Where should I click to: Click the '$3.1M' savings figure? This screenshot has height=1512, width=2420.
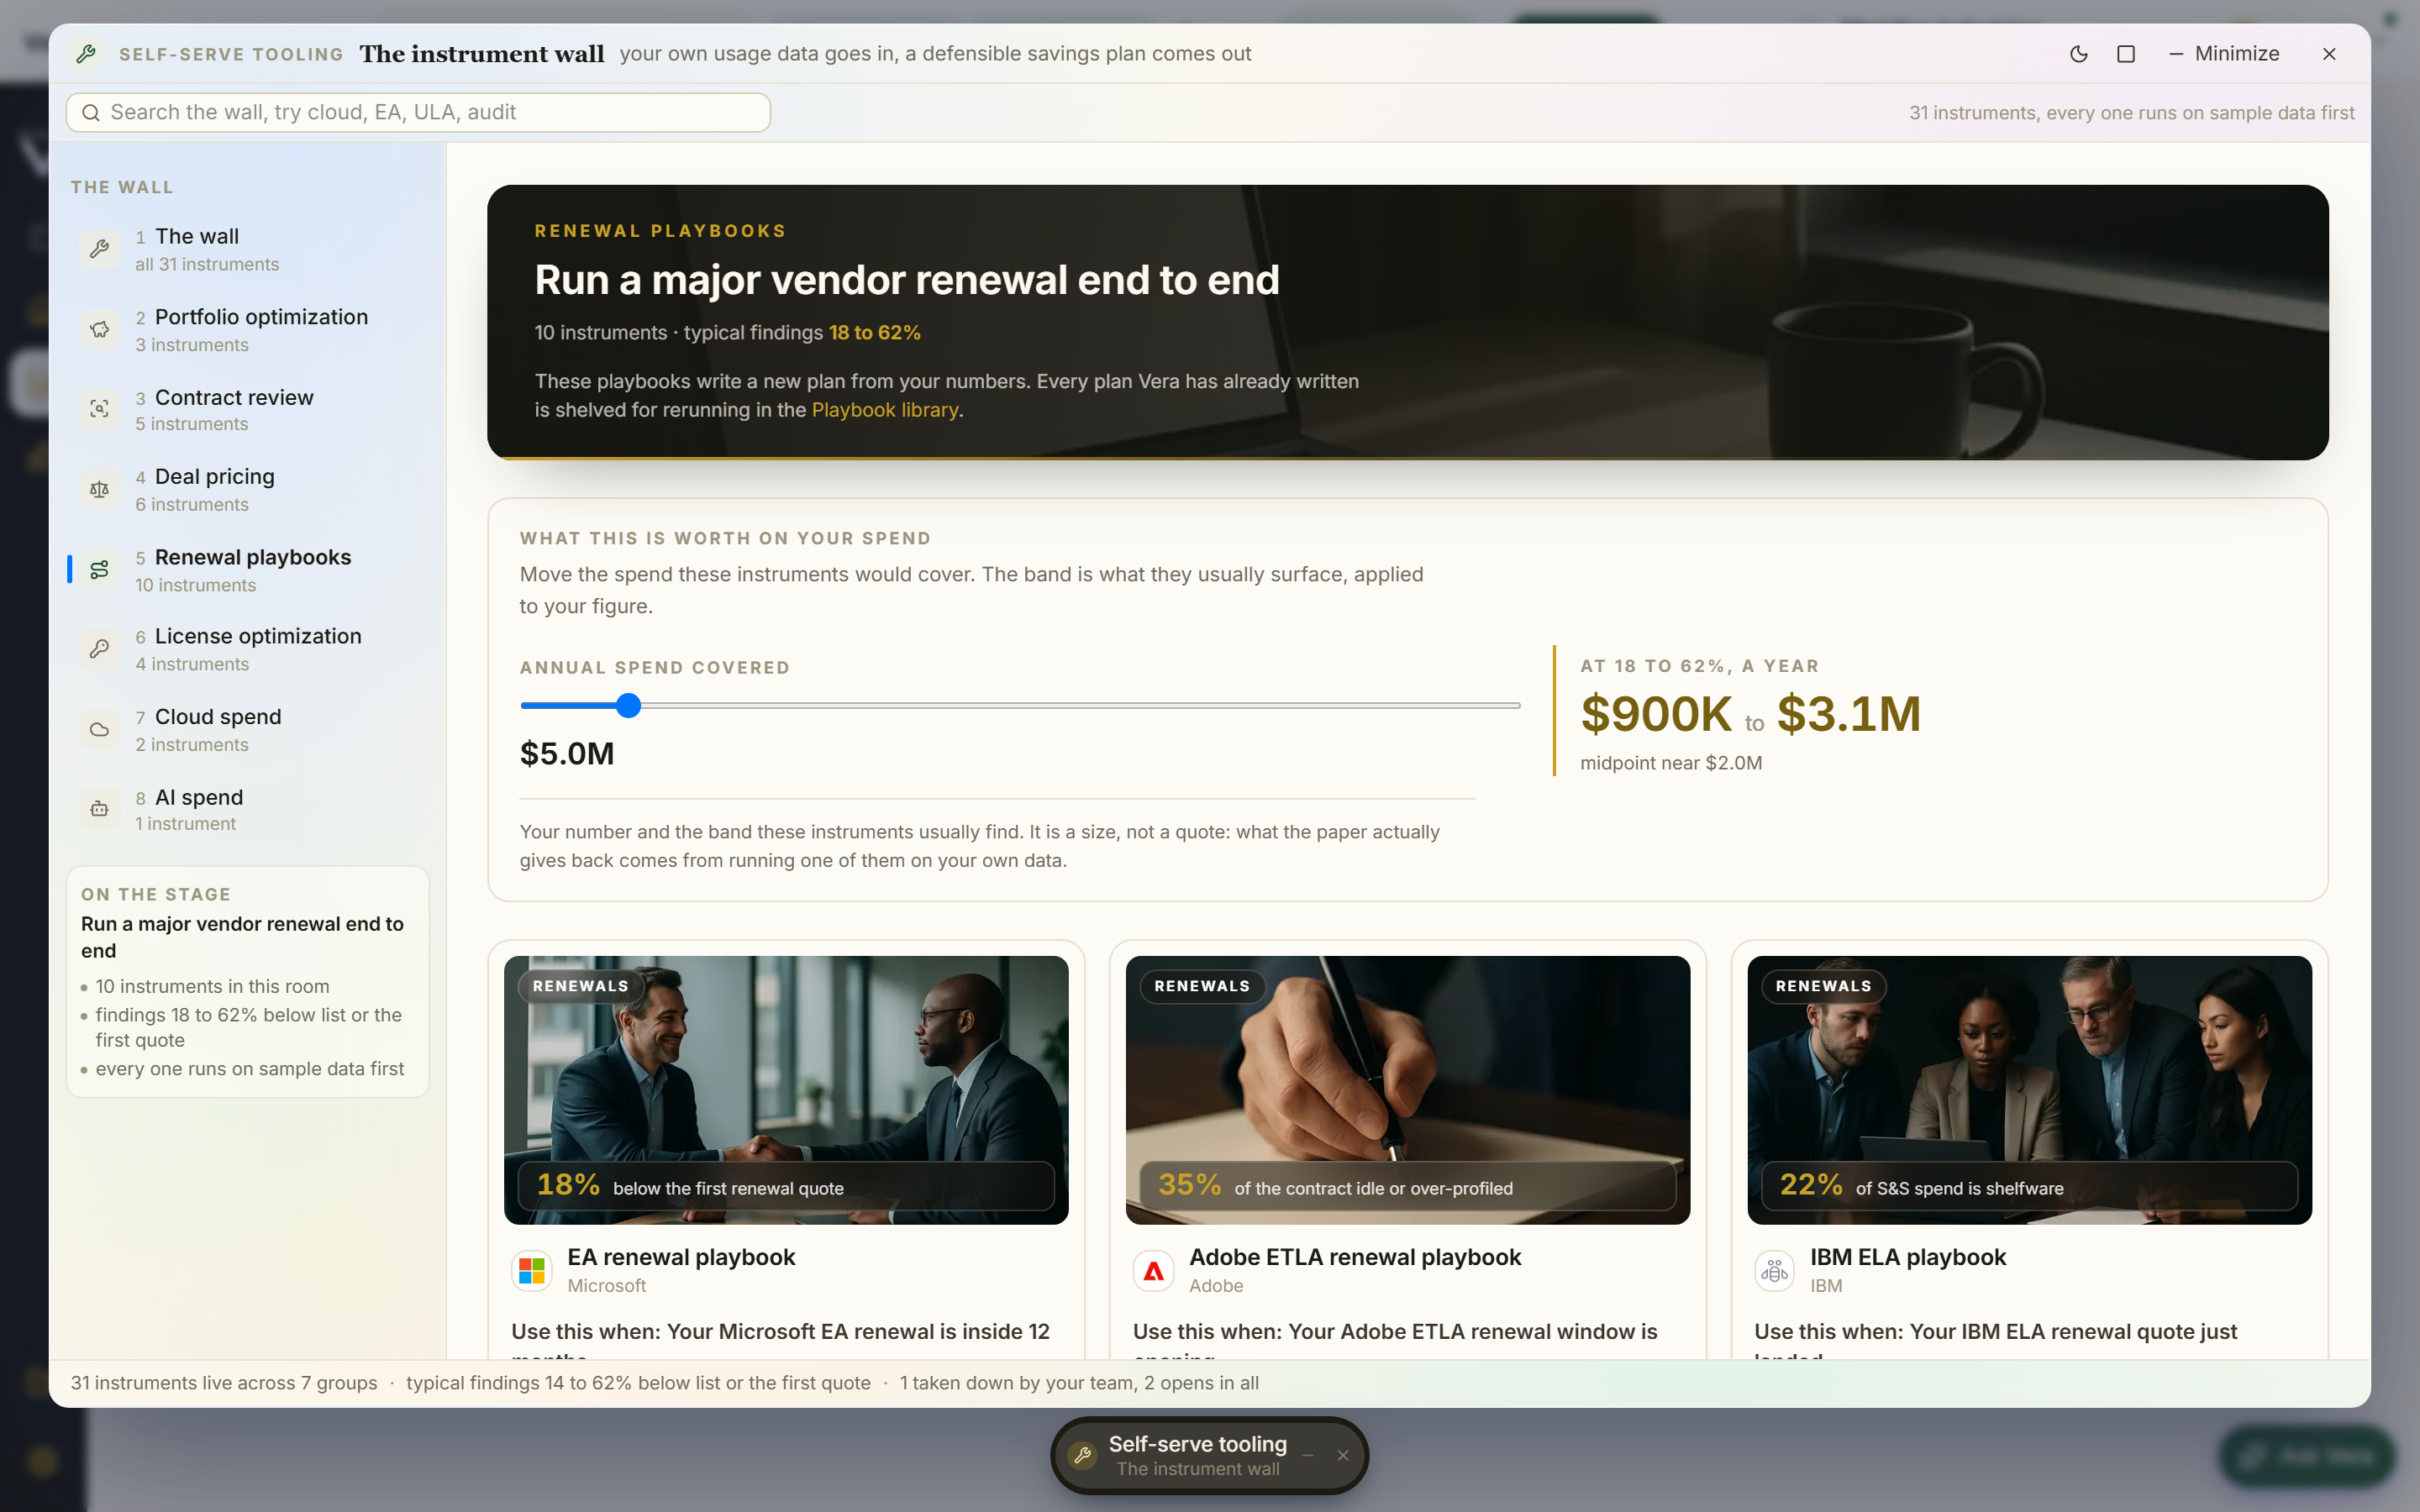coord(1849,714)
